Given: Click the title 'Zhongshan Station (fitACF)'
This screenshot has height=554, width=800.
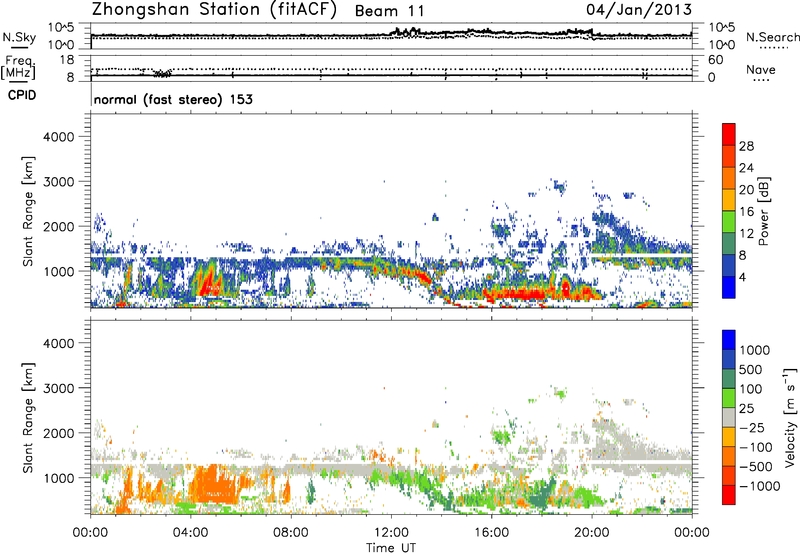Looking at the screenshot, I should tap(214, 10).
